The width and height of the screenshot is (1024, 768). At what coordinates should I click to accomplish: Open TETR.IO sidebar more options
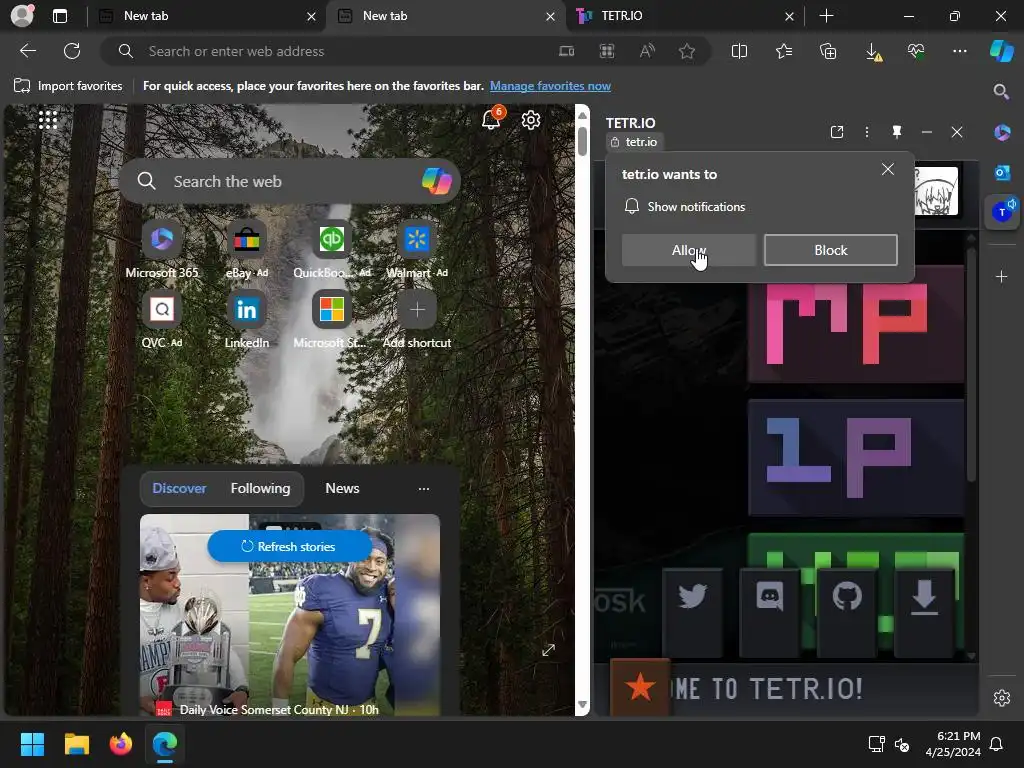coord(867,132)
